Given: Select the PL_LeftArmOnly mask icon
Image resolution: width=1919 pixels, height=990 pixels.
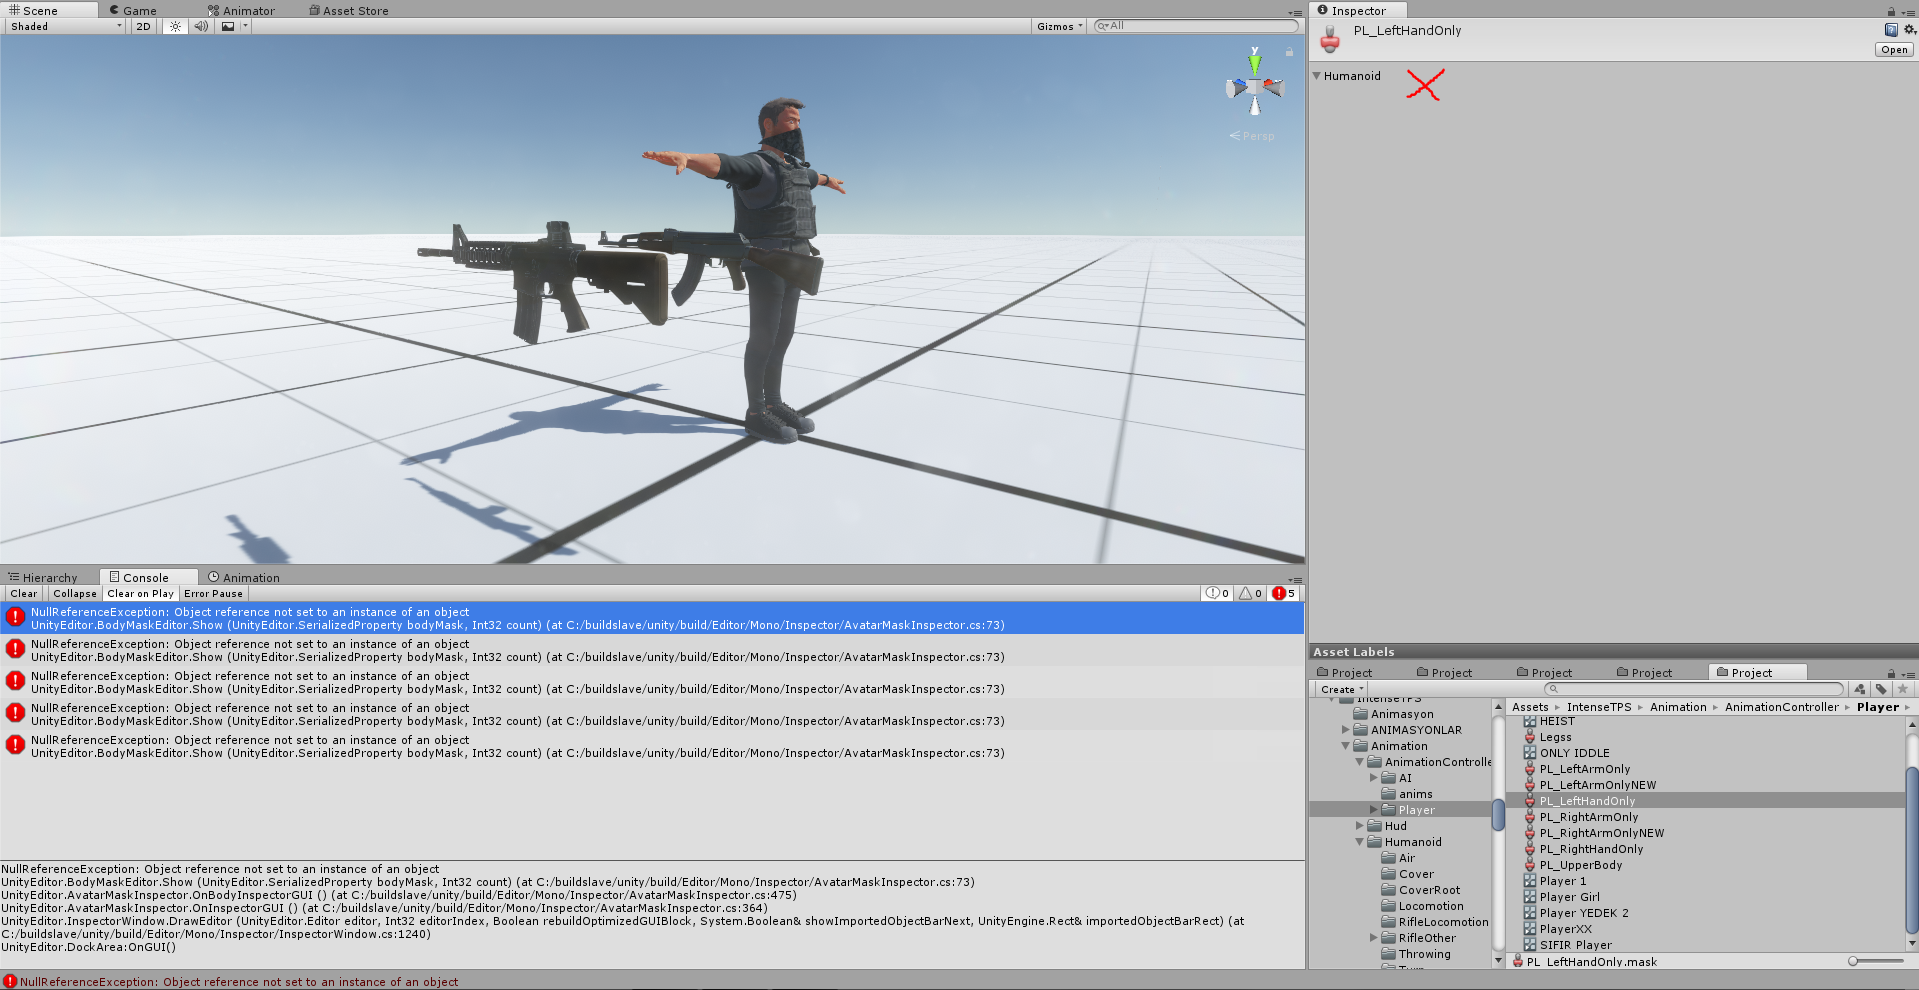Looking at the screenshot, I should tap(1529, 769).
